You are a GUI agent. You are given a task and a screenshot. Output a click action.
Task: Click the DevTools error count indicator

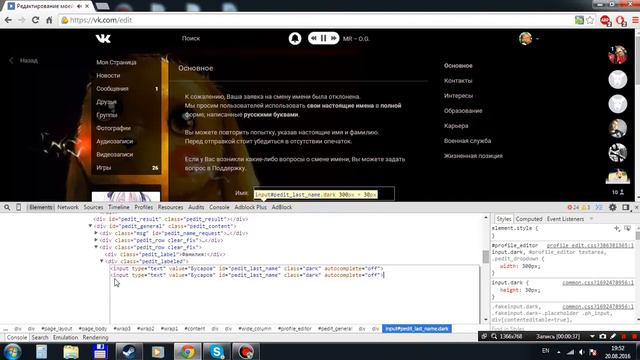click(x=573, y=207)
